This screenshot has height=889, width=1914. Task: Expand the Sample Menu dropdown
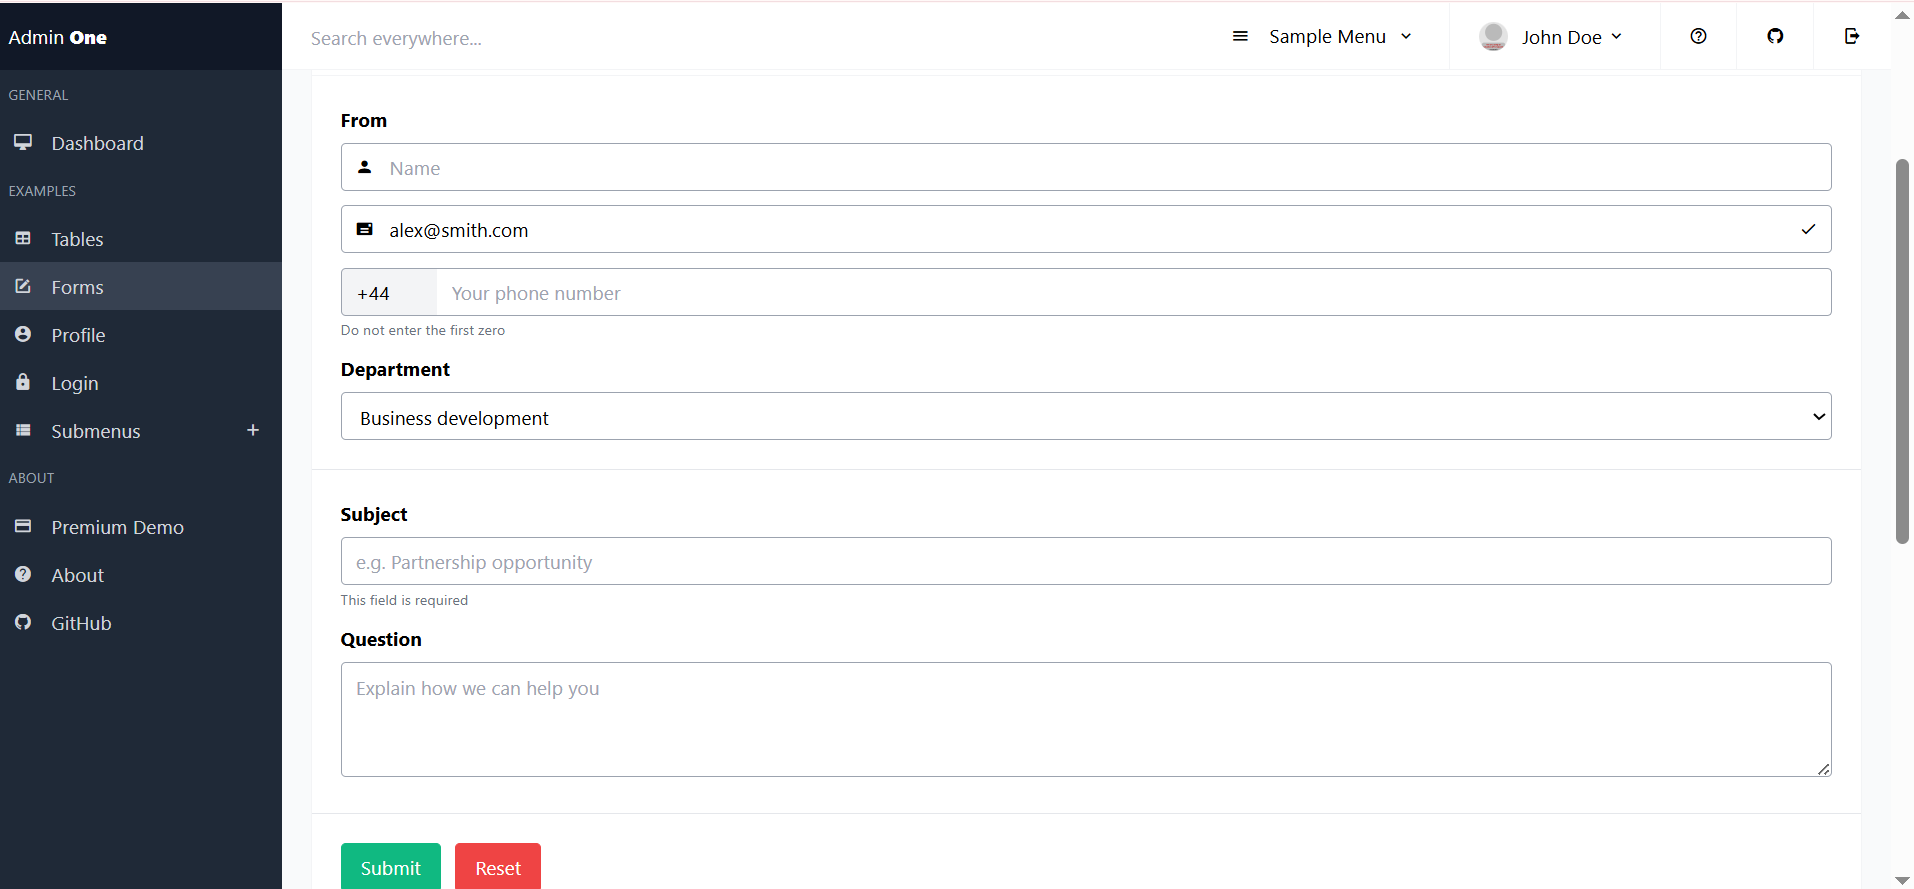click(x=1325, y=37)
